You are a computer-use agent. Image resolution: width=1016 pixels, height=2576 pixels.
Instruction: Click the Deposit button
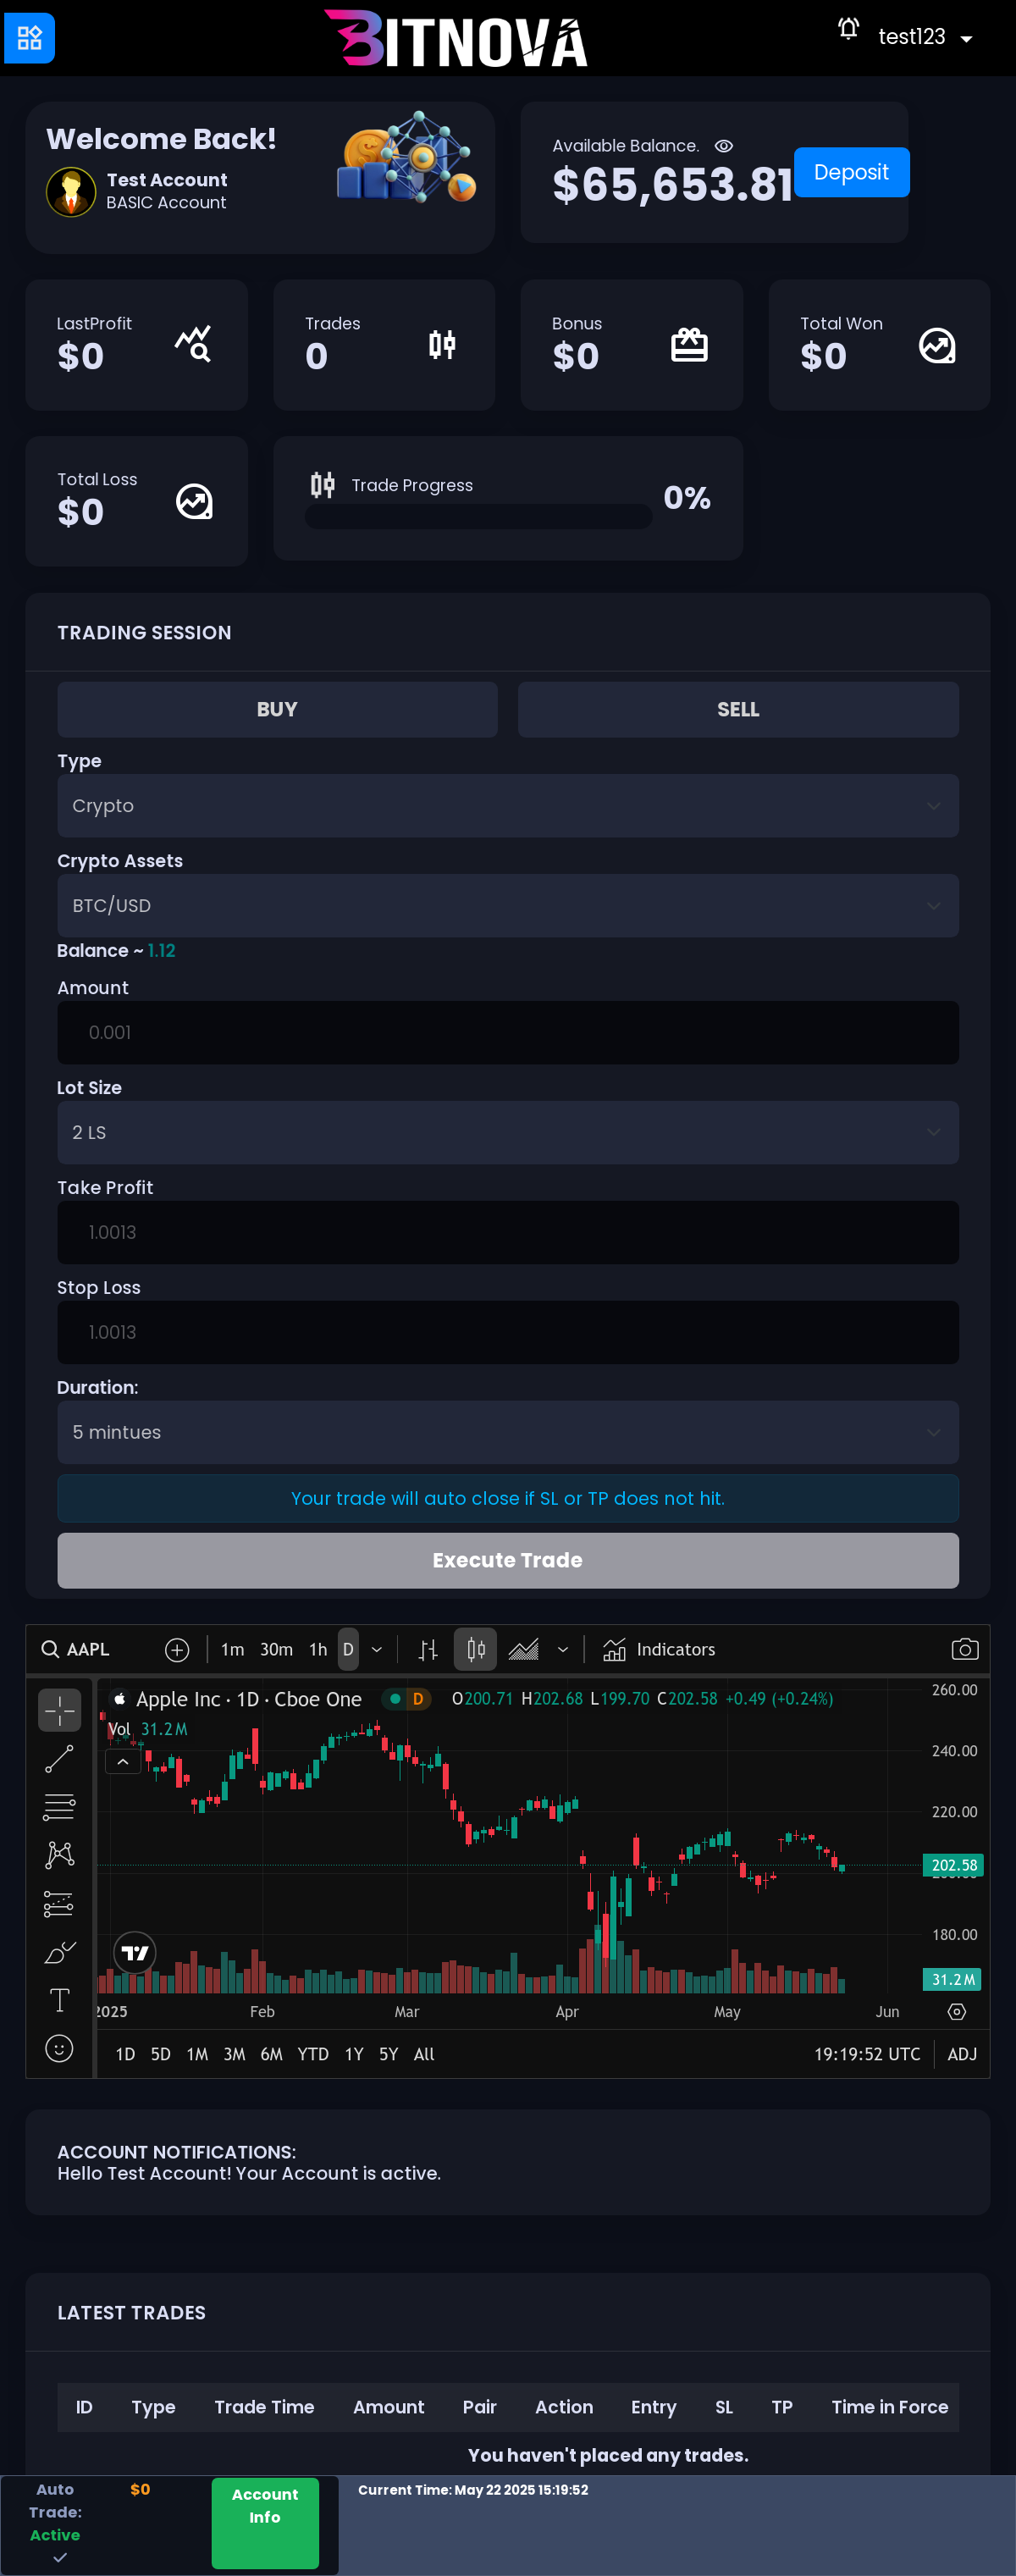tap(851, 172)
